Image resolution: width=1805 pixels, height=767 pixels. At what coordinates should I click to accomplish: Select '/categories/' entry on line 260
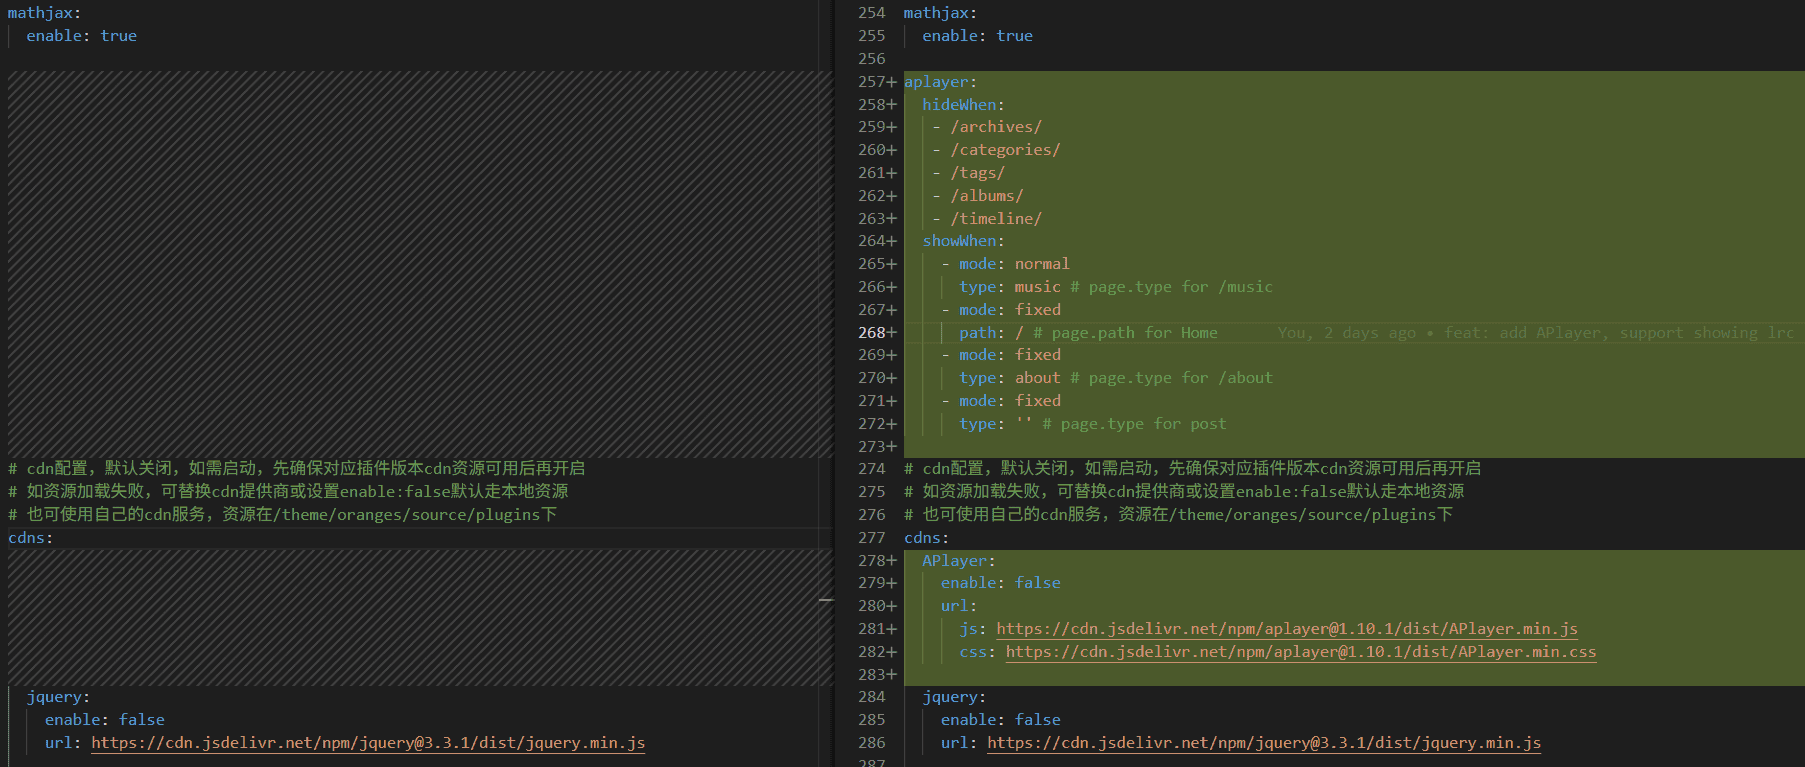(x=1005, y=150)
